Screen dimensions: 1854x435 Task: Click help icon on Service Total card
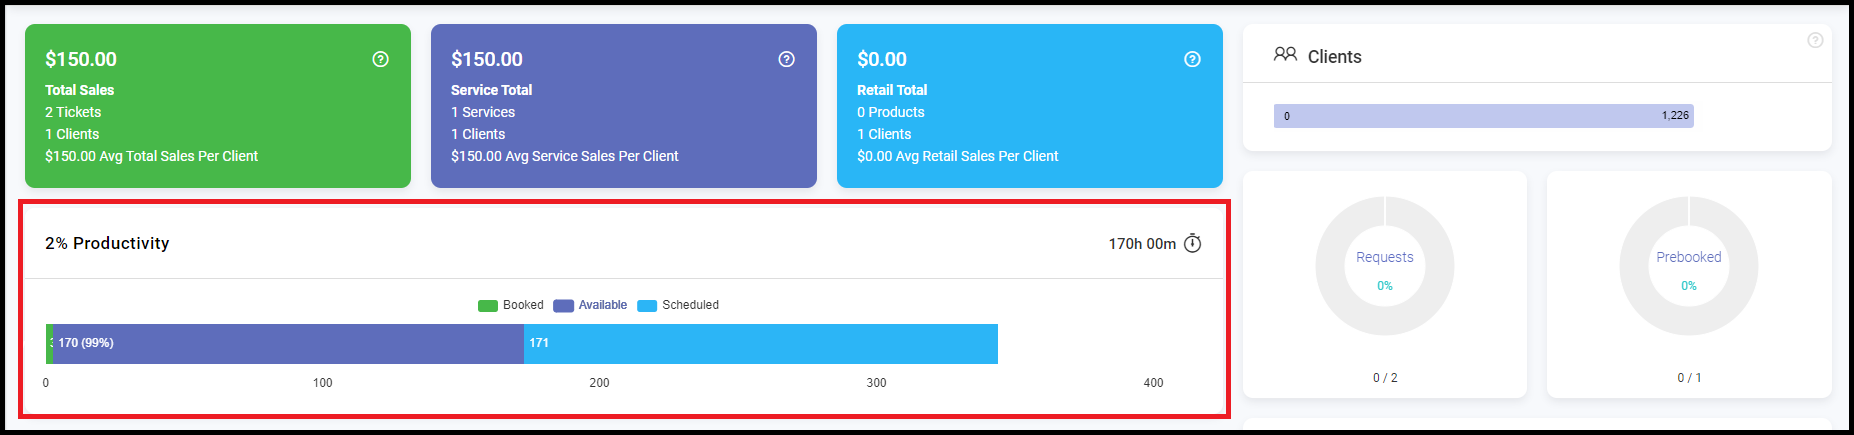point(786,59)
